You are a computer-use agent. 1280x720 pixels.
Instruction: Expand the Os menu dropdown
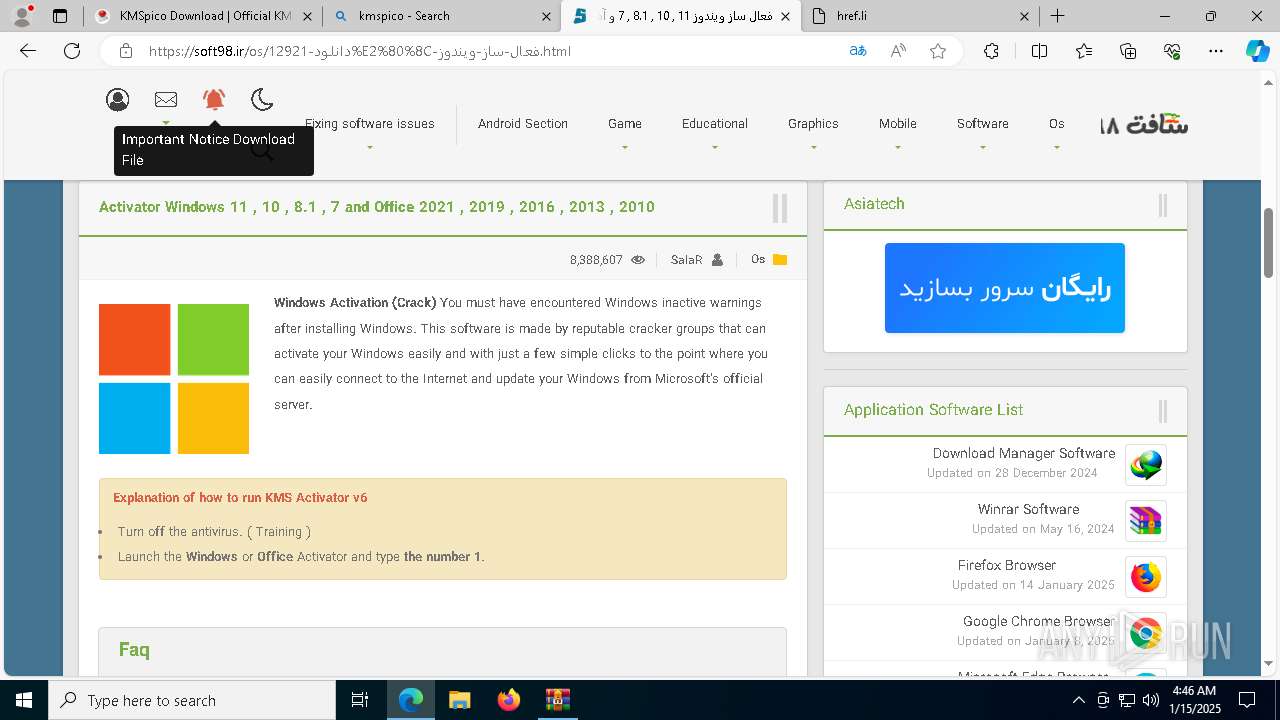(1057, 148)
